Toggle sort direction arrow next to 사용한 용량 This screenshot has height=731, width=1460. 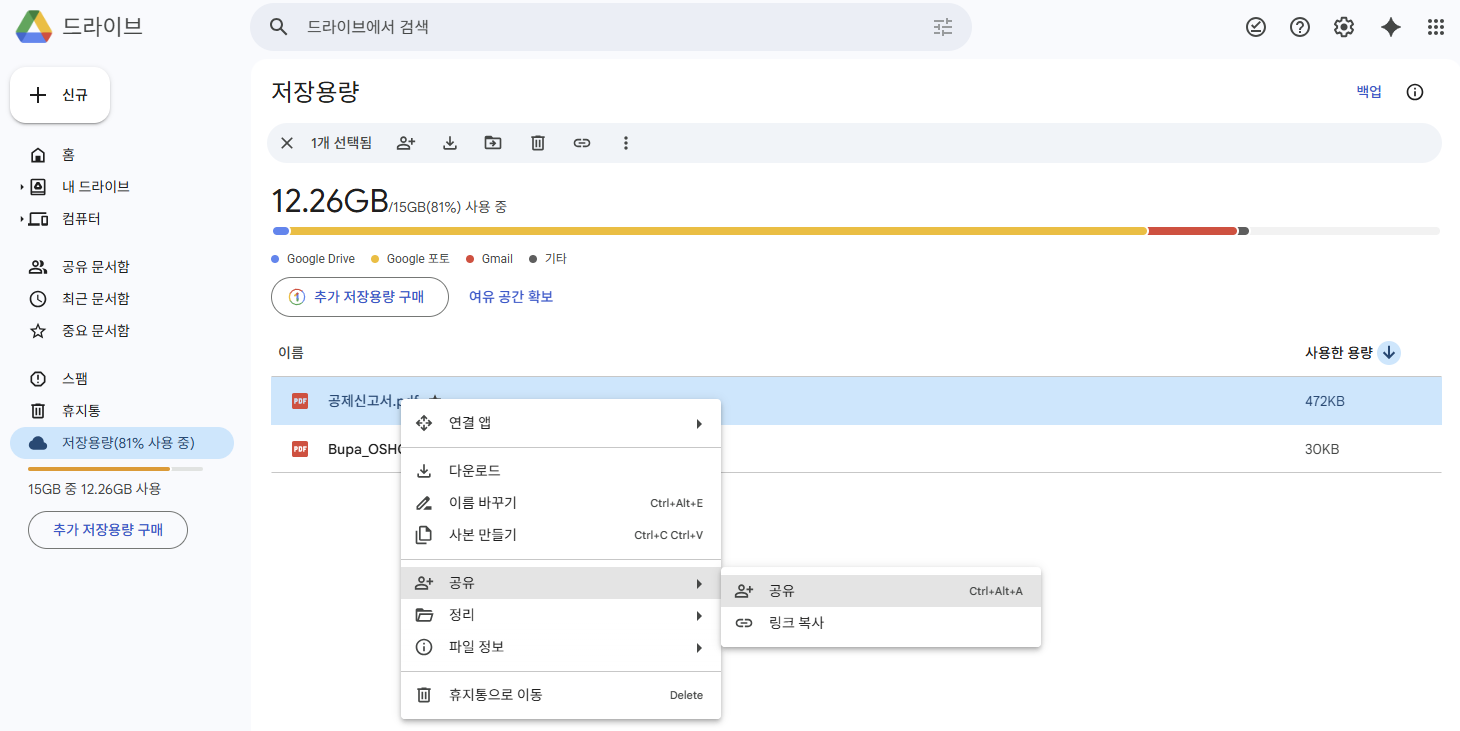pos(1389,353)
